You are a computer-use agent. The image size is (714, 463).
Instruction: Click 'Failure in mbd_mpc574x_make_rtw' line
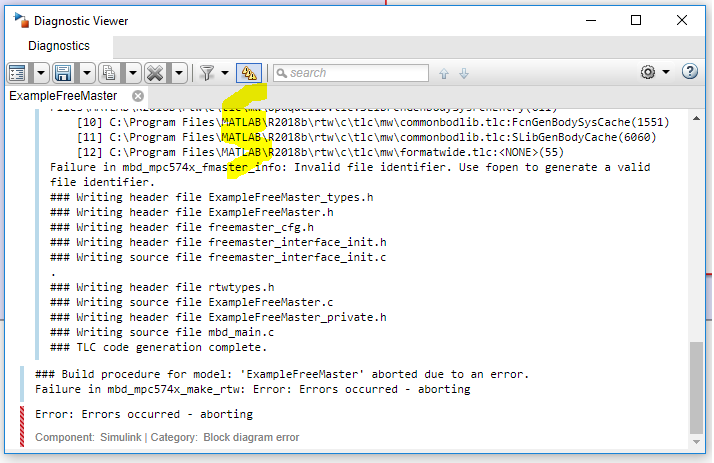click(253, 389)
